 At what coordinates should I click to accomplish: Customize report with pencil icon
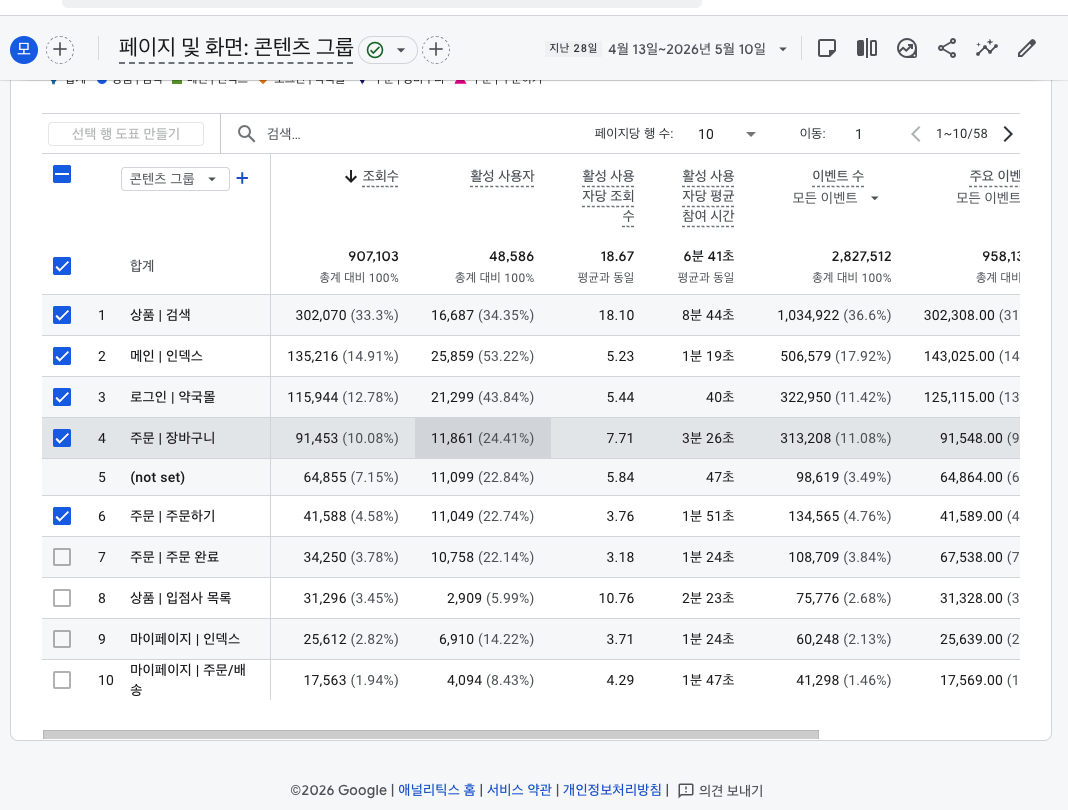tap(1026, 48)
